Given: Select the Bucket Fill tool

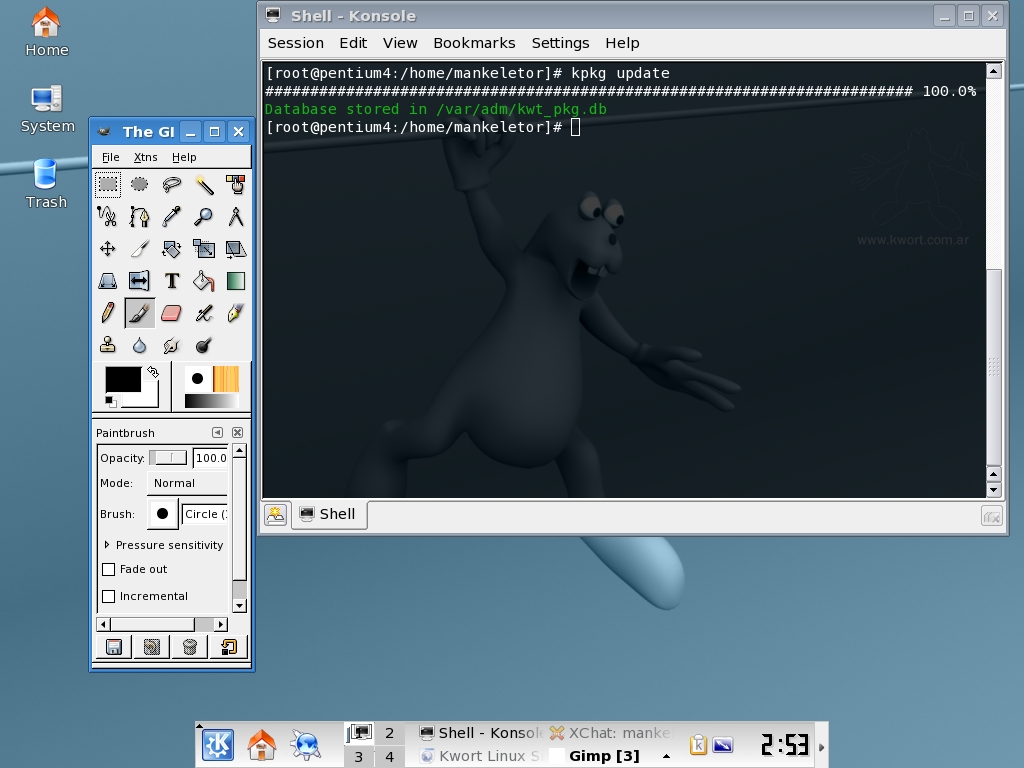Looking at the screenshot, I should point(204,281).
